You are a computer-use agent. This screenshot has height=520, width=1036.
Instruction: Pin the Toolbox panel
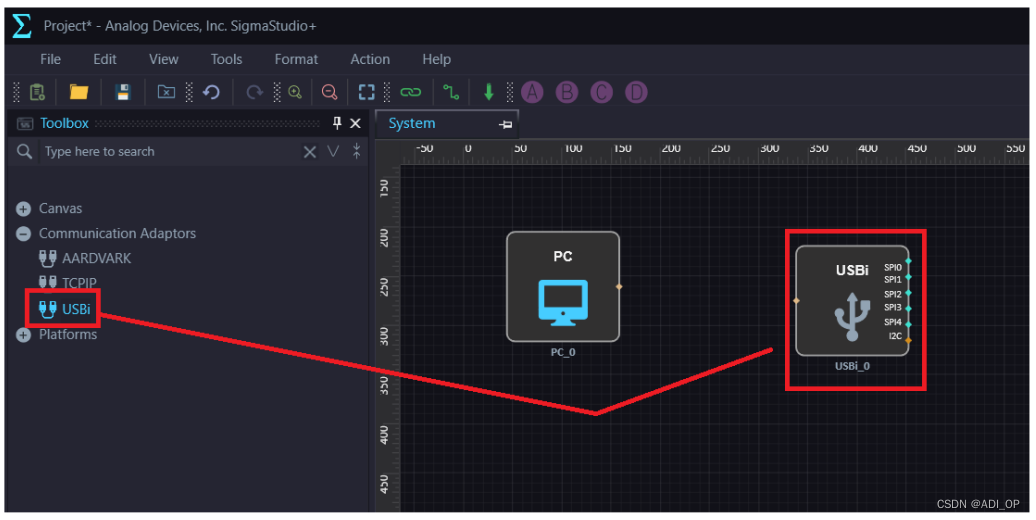[x=337, y=123]
